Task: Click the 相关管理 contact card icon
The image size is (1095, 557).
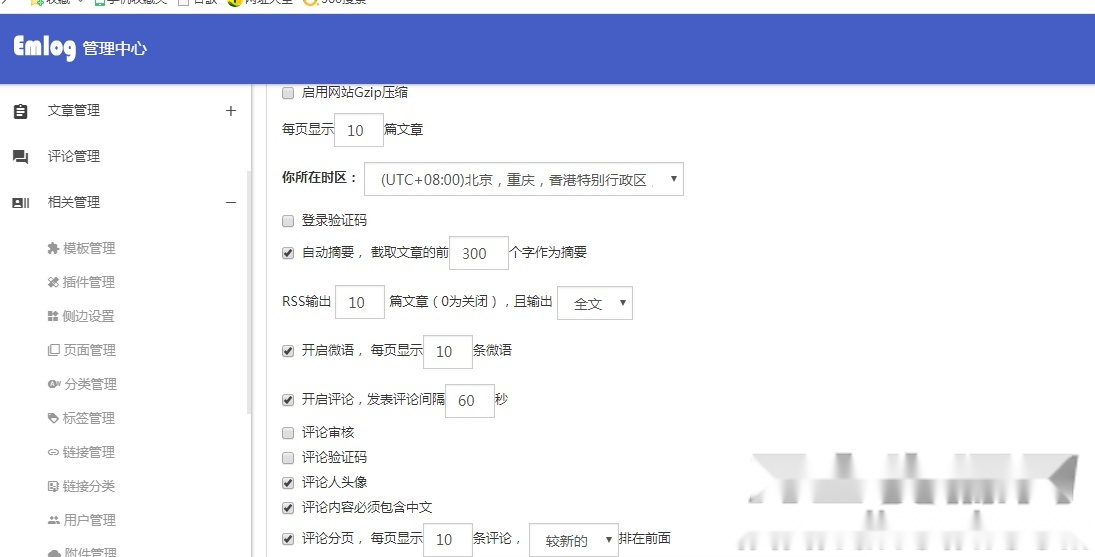Action: click(21, 203)
